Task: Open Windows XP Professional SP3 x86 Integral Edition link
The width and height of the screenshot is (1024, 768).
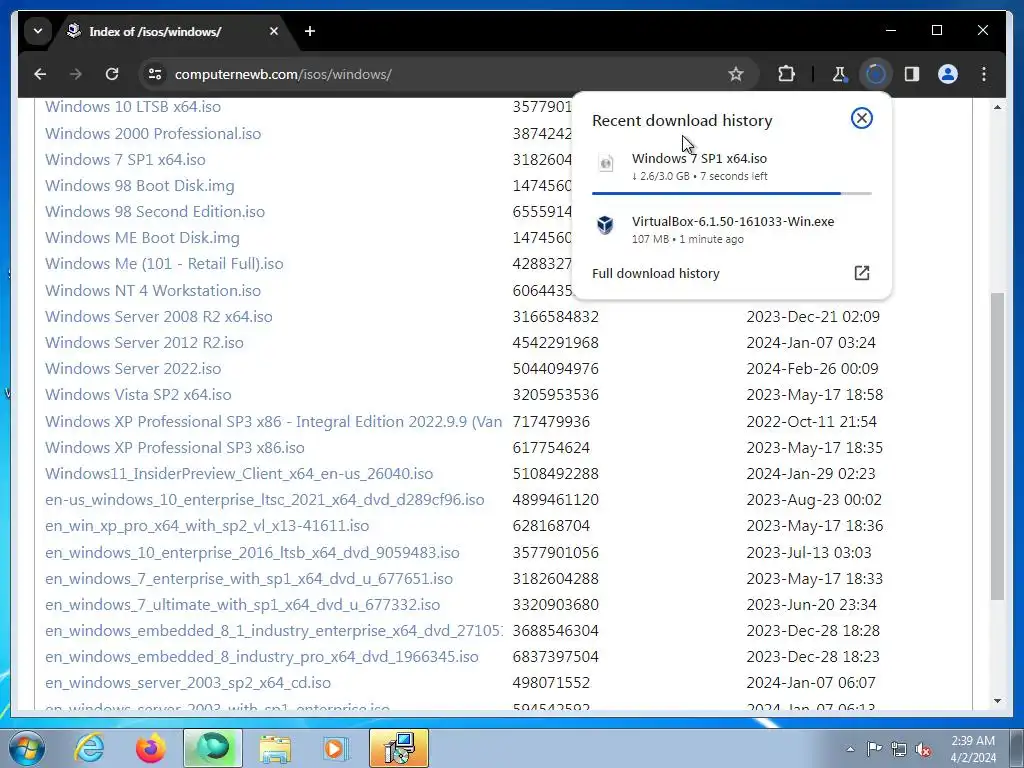Action: [274, 422]
